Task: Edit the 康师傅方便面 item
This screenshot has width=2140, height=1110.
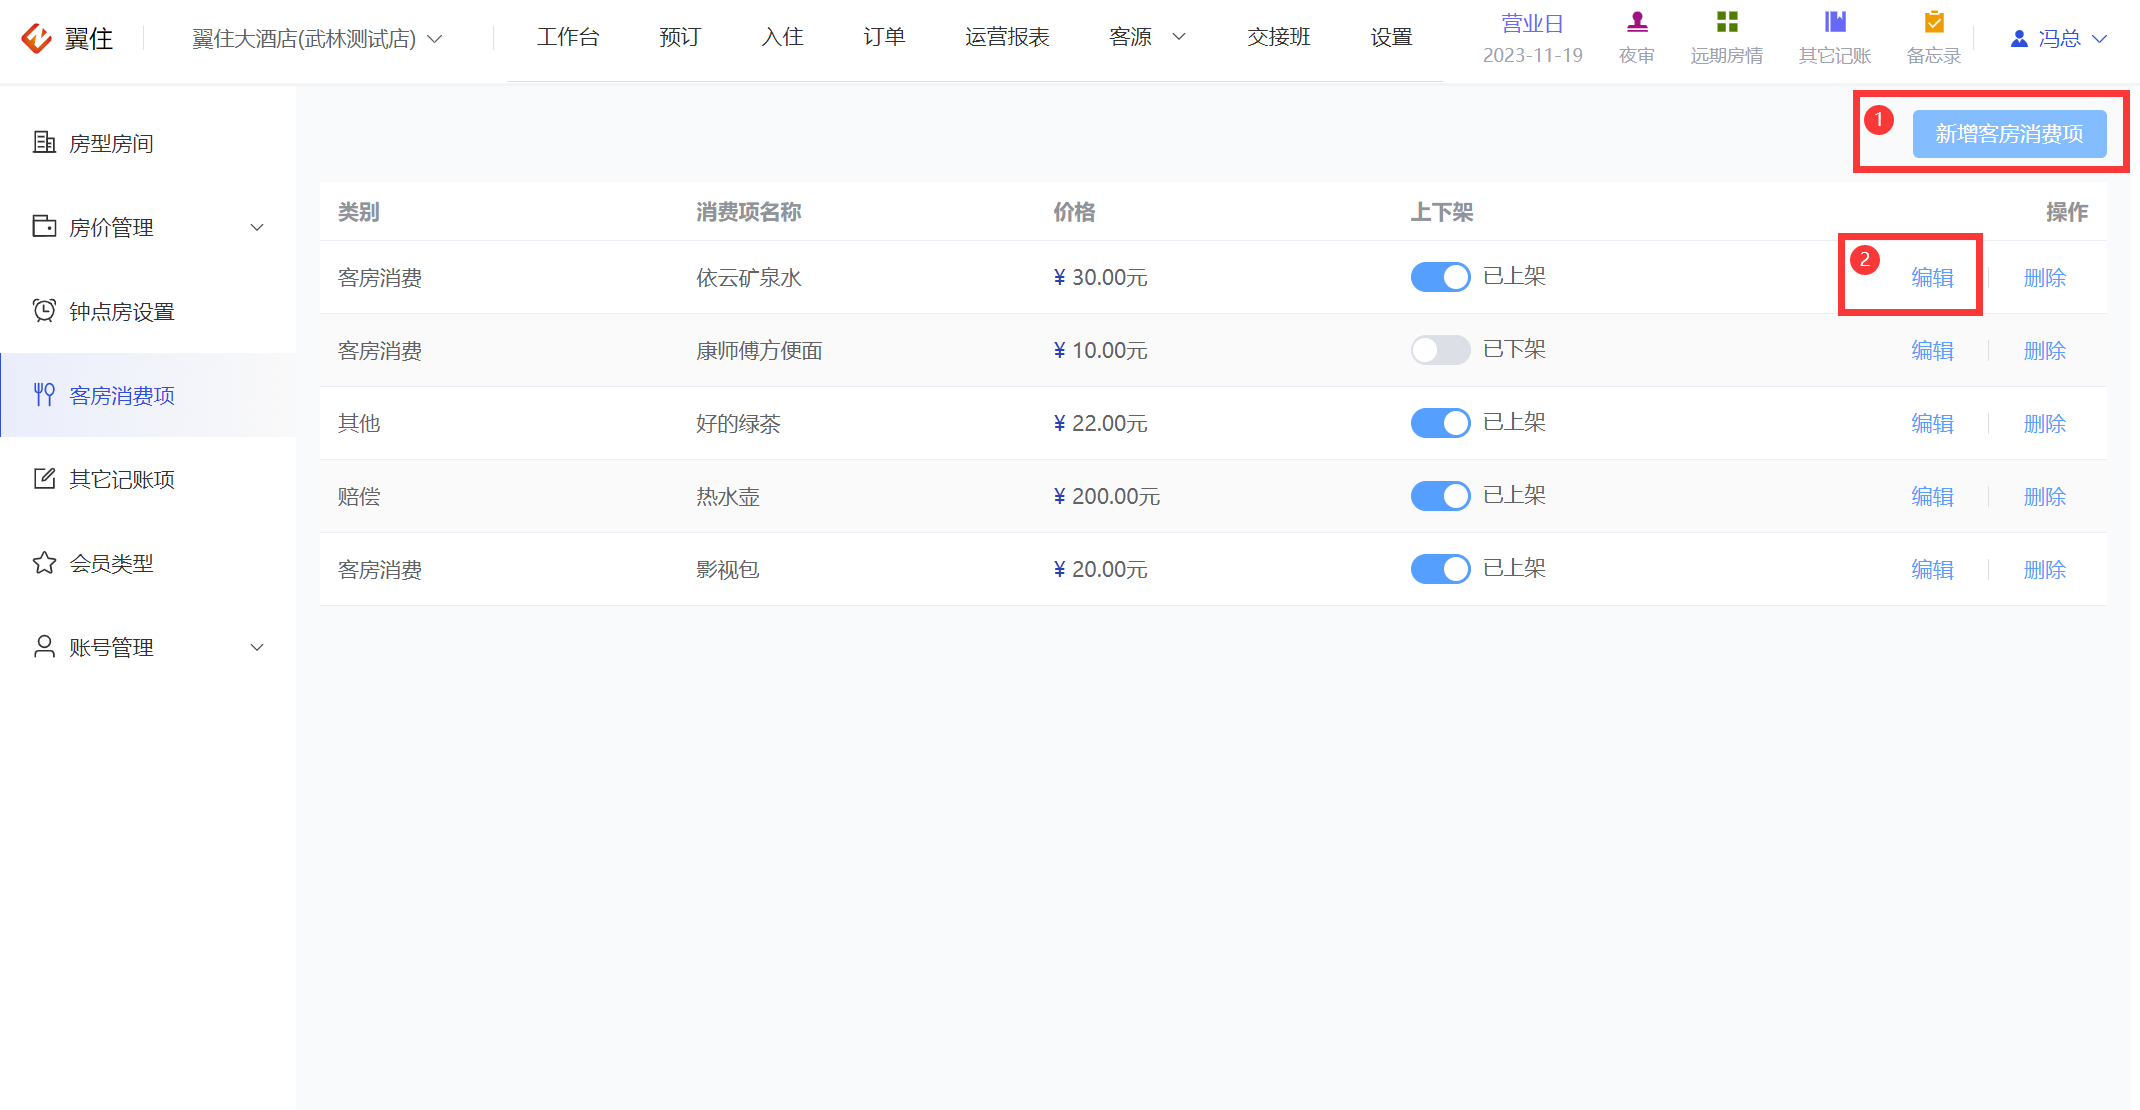Action: 1932,350
